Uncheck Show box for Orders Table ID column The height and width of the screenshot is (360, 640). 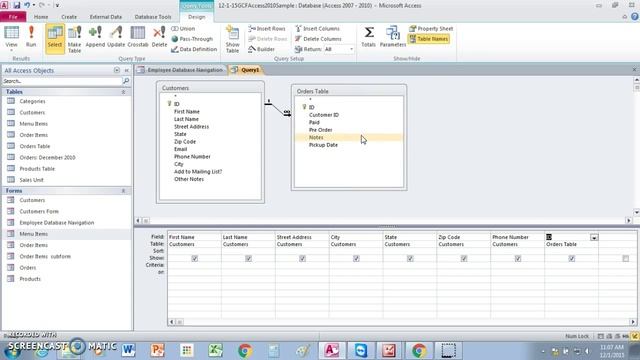point(572,258)
